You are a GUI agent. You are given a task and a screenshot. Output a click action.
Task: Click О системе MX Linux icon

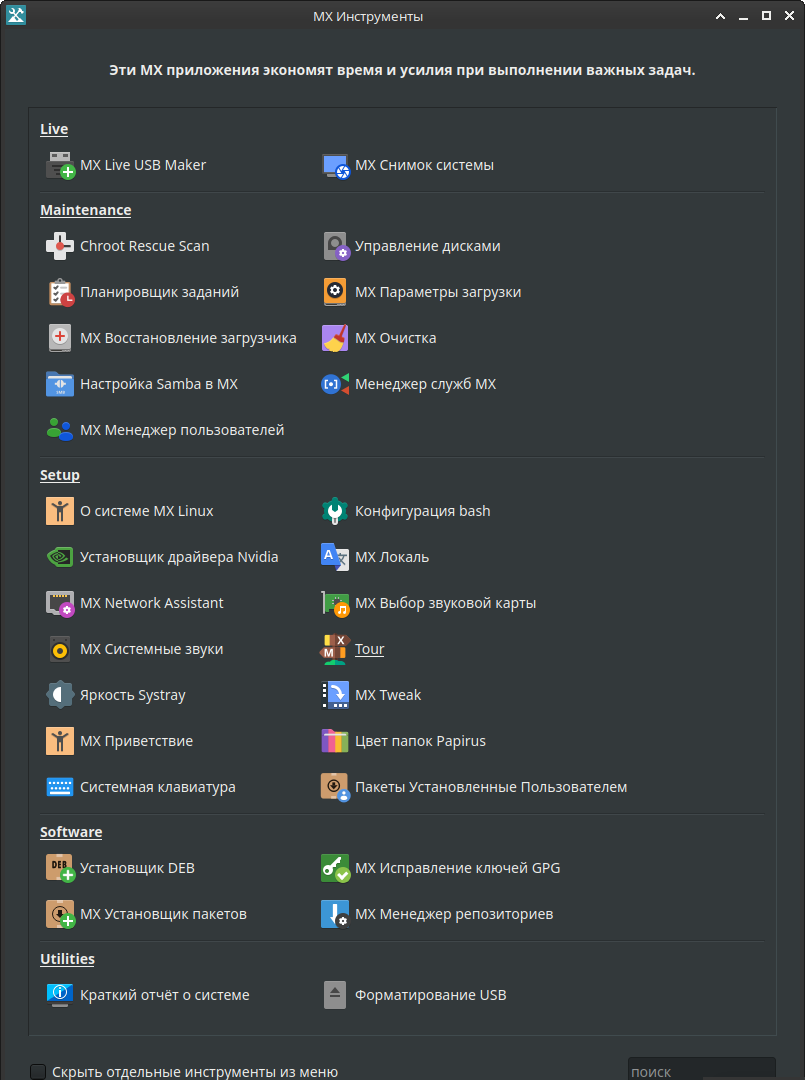(x=60, y=511)
